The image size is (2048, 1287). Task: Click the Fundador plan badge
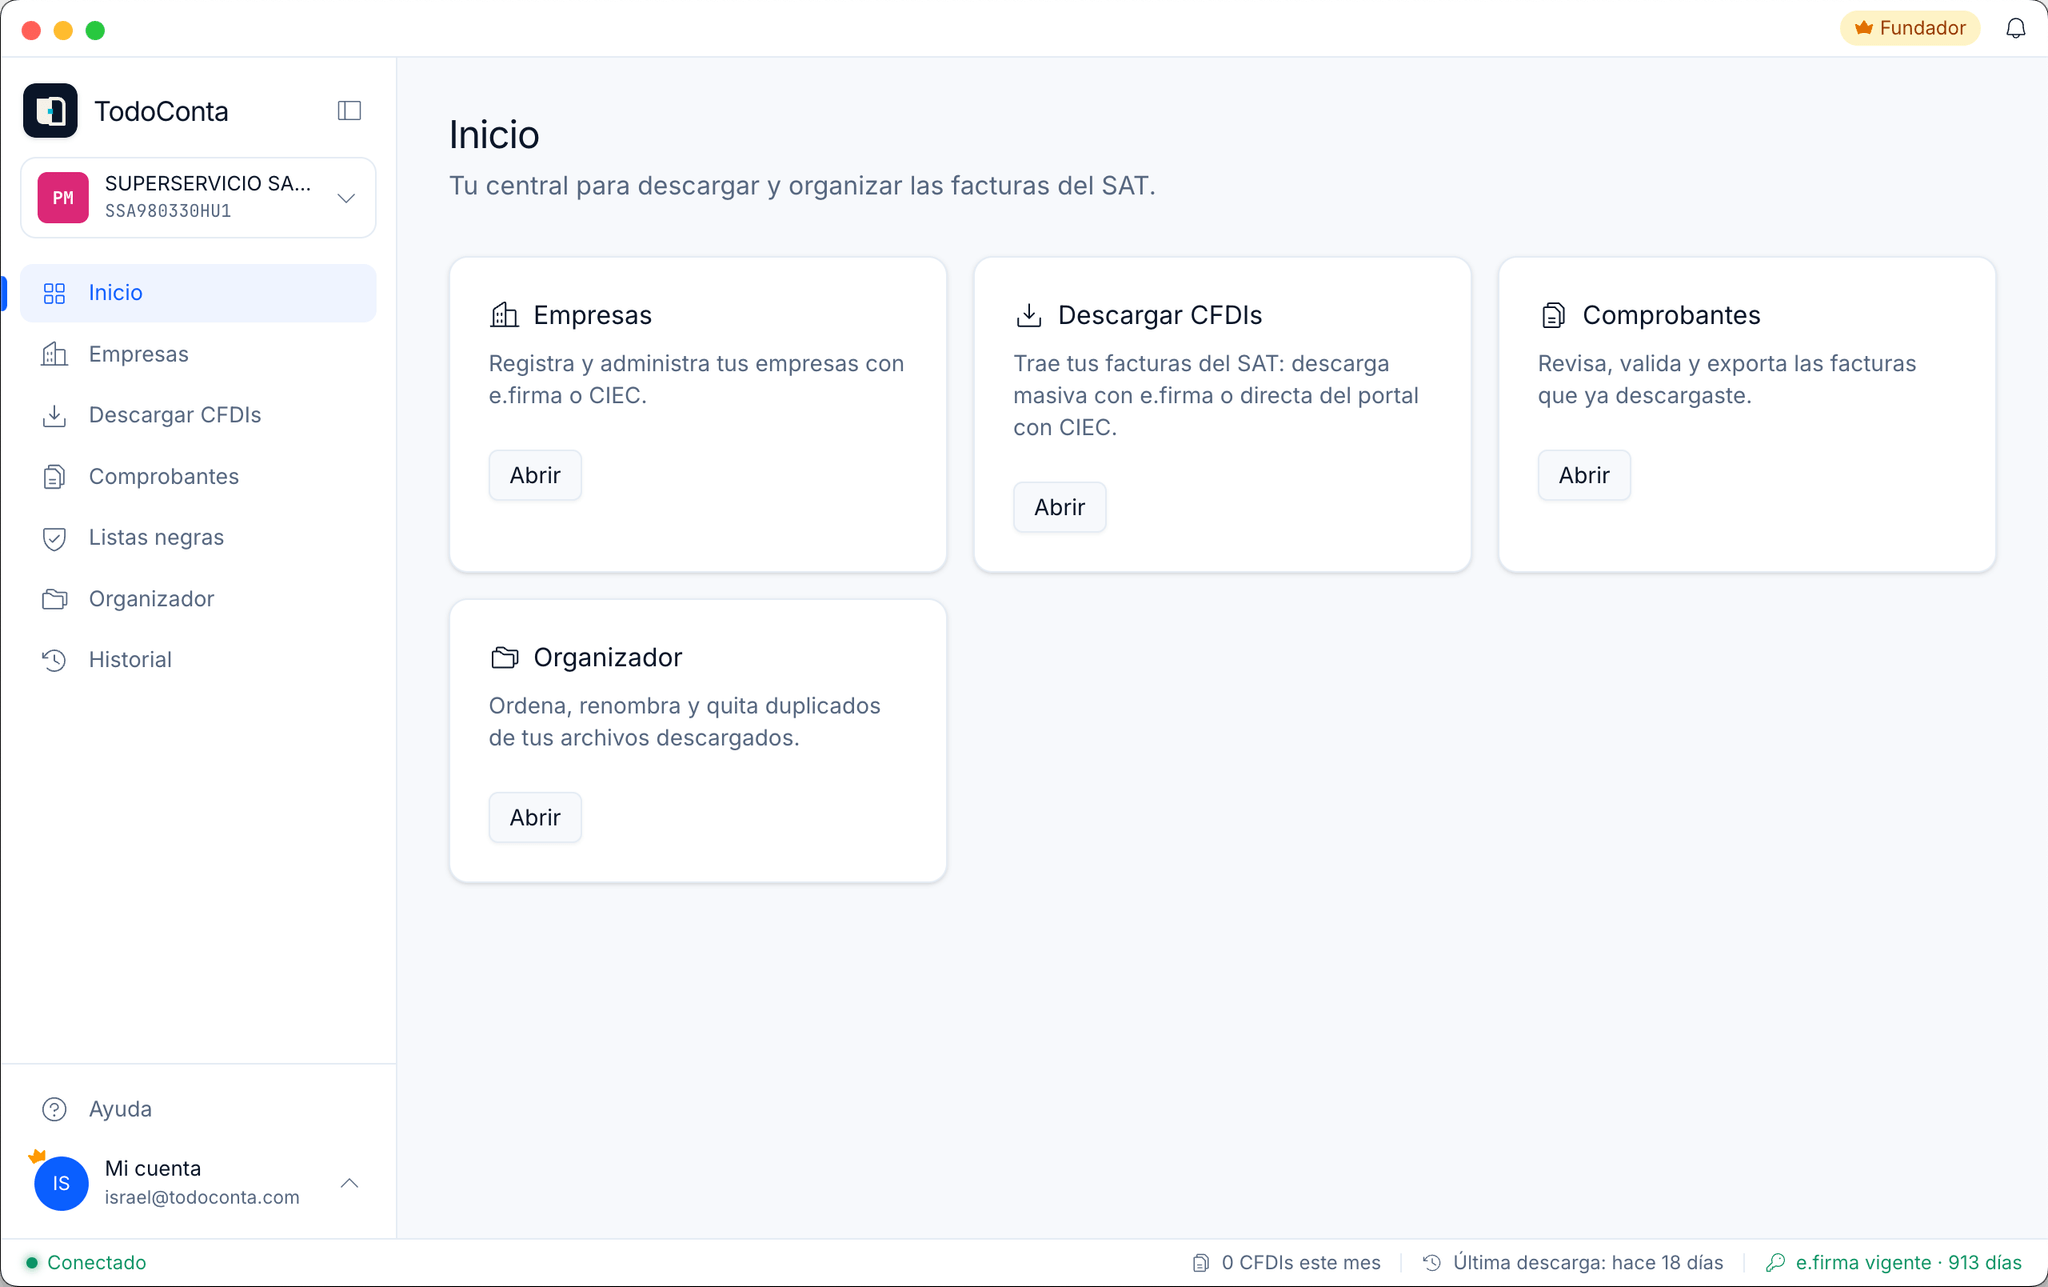[x=1910, y=28]
